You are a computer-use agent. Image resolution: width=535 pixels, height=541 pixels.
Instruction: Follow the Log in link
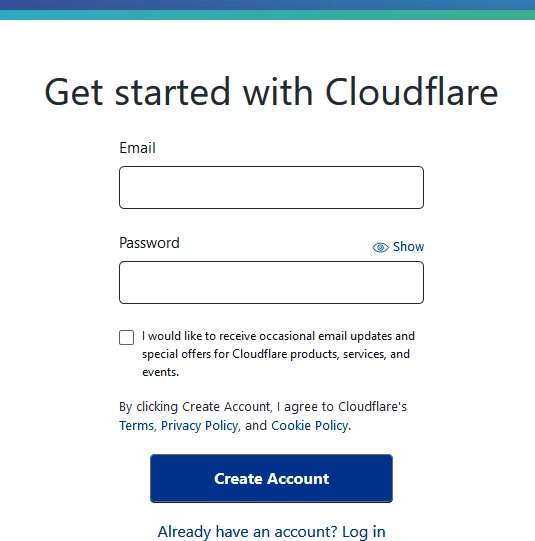[x=364, y=532]
